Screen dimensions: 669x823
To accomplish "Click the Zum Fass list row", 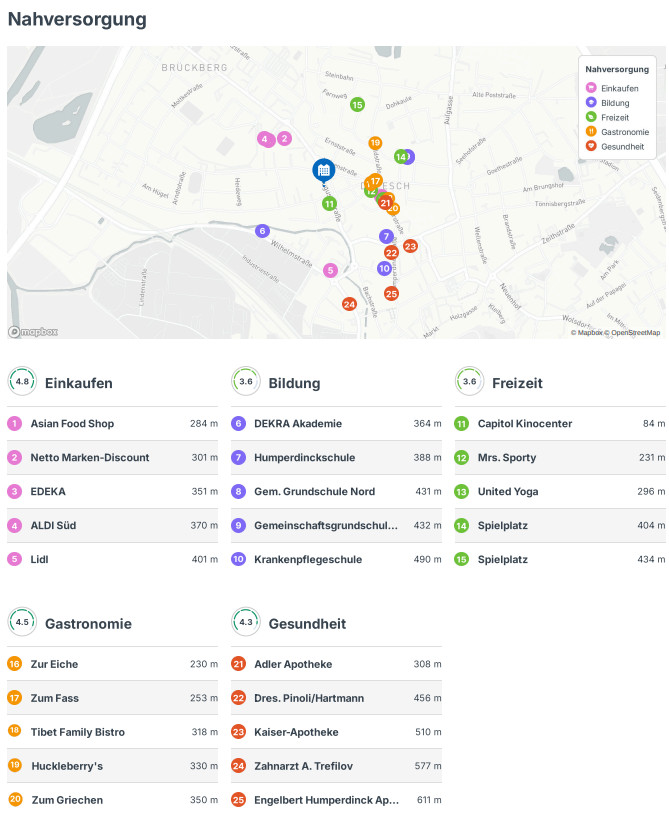I will click(112, 698).
